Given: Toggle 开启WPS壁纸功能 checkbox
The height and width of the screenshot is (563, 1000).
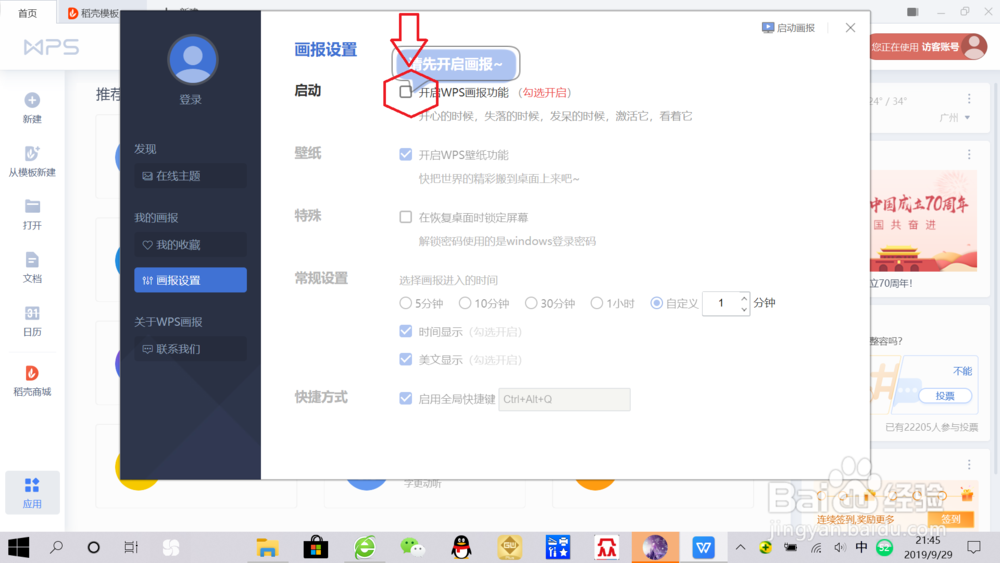Looking at the screenshot, I should tap(406, 154).
